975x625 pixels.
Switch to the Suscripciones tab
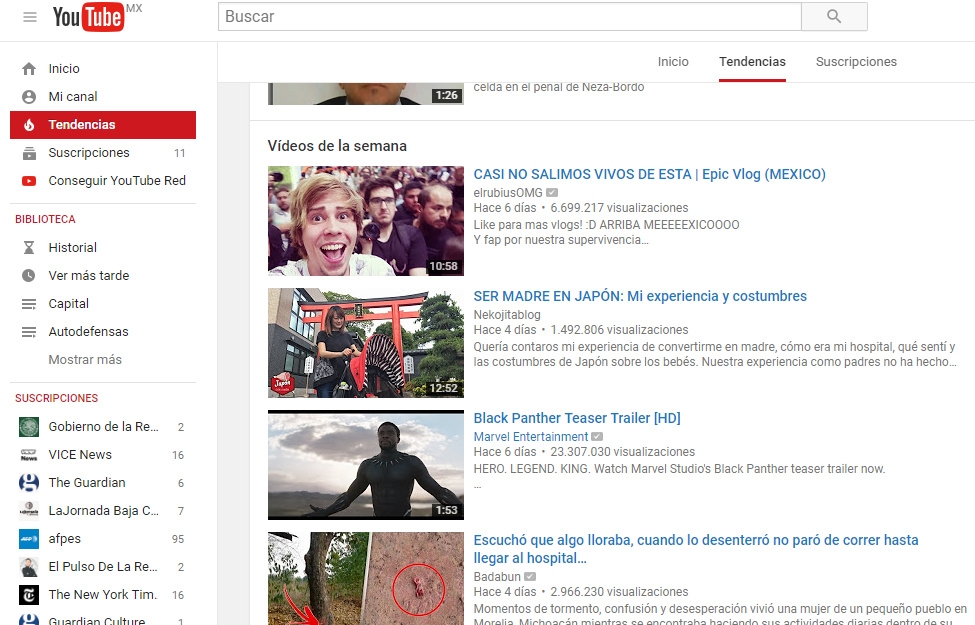[x=856, y=62]
